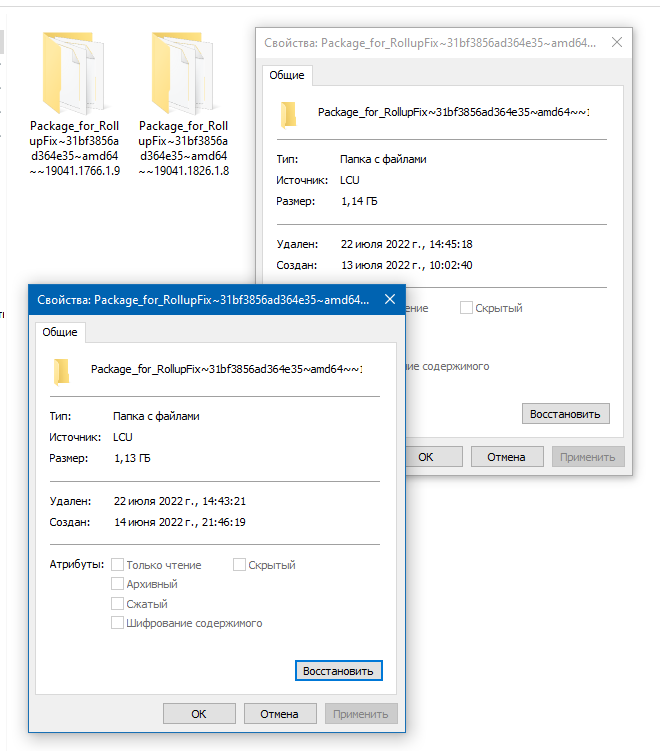Click 'Отмена' in the back dialog
660x751 pixels.
[x=507, y=457]
